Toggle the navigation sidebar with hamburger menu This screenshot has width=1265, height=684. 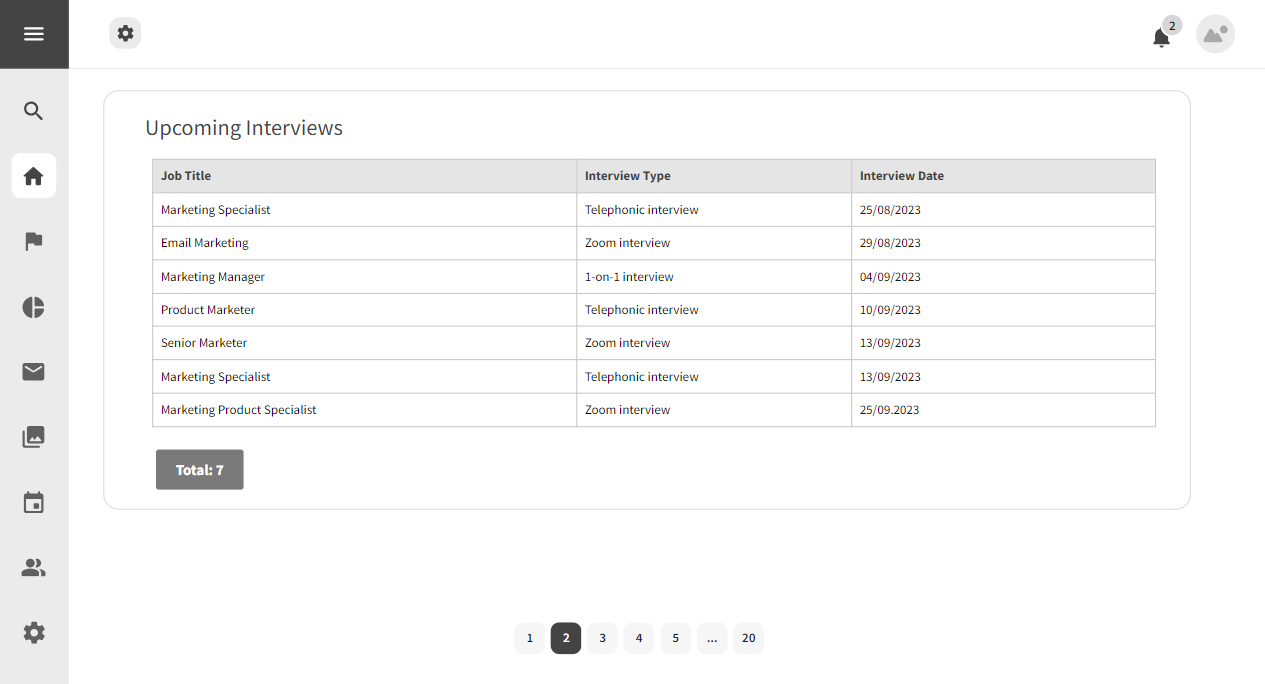[x=33, y=33]
